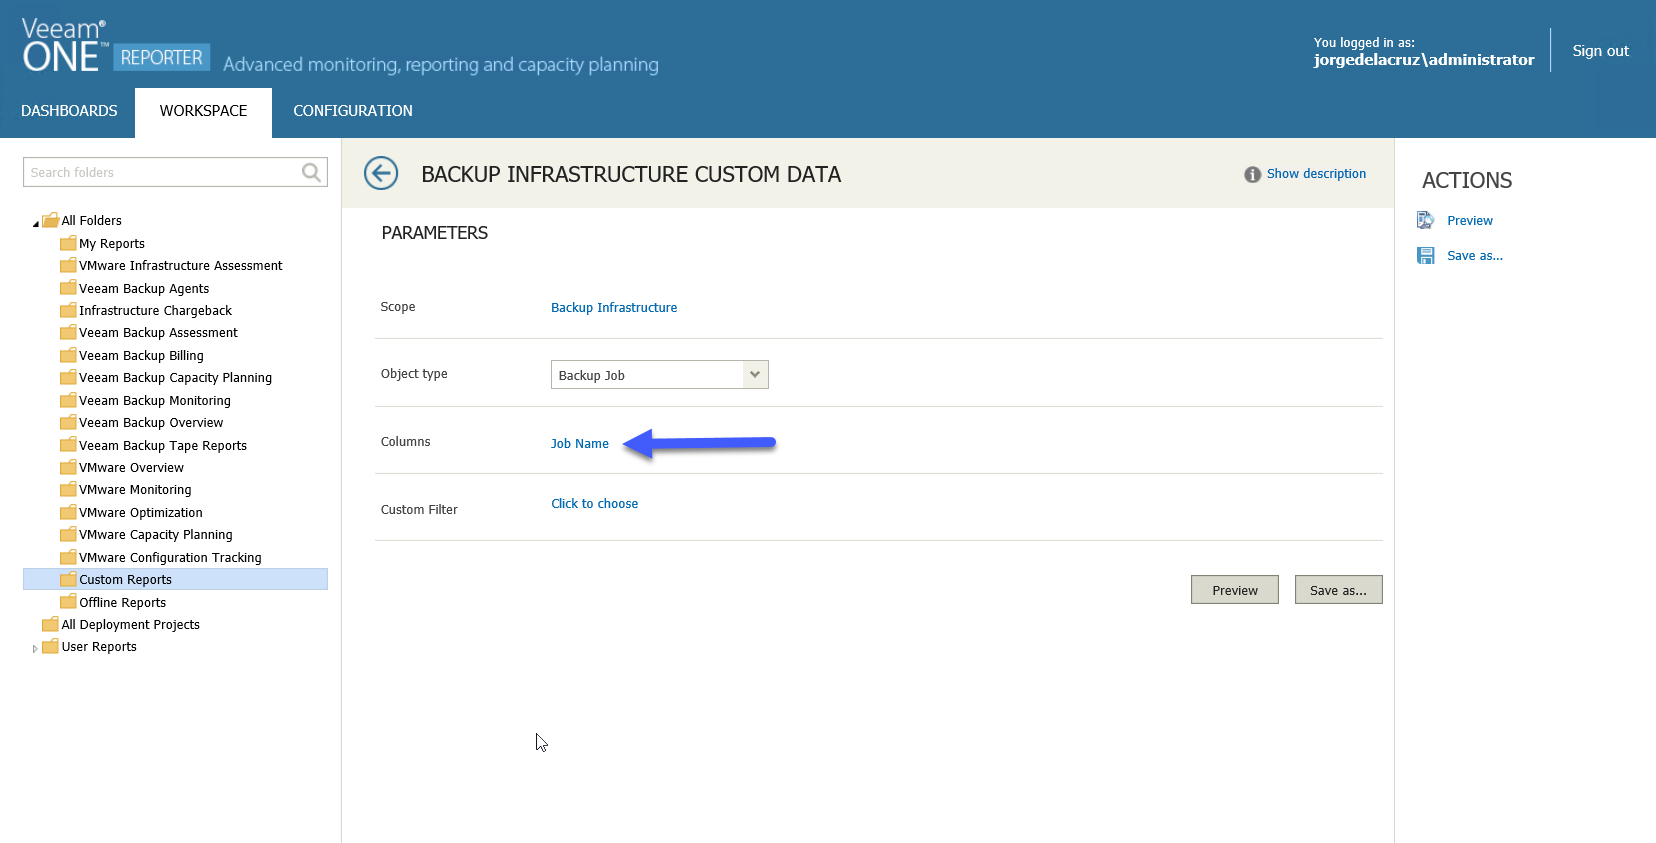
Task: Click the Sign out link
Action: click(1600, 51)
